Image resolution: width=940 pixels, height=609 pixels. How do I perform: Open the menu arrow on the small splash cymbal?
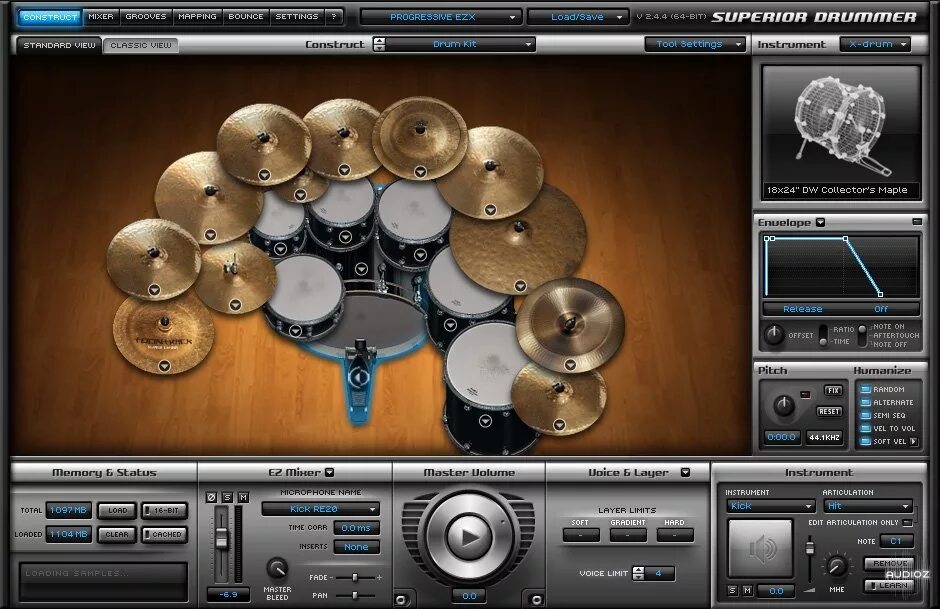pos(300,195)
